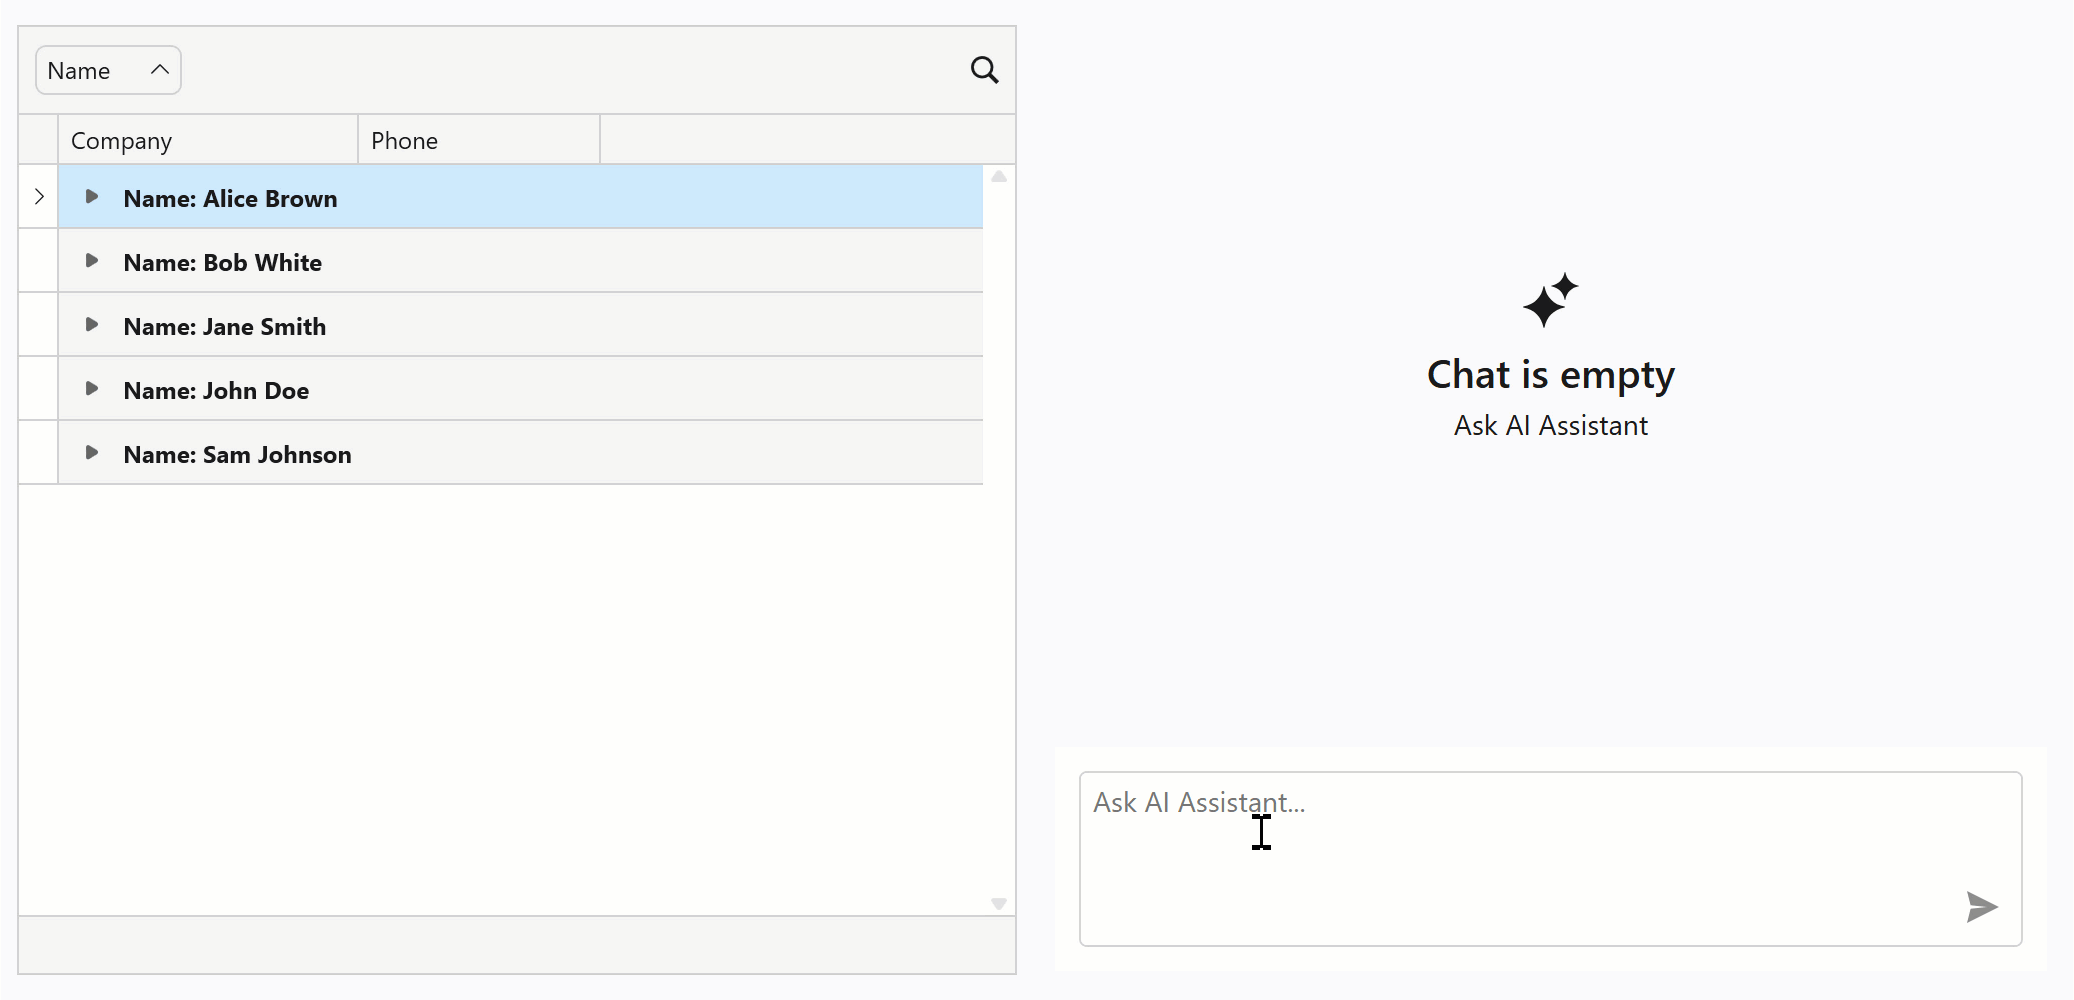Expand the John Doe group
The image size is (2074, 1000).
tap(92, 388)
